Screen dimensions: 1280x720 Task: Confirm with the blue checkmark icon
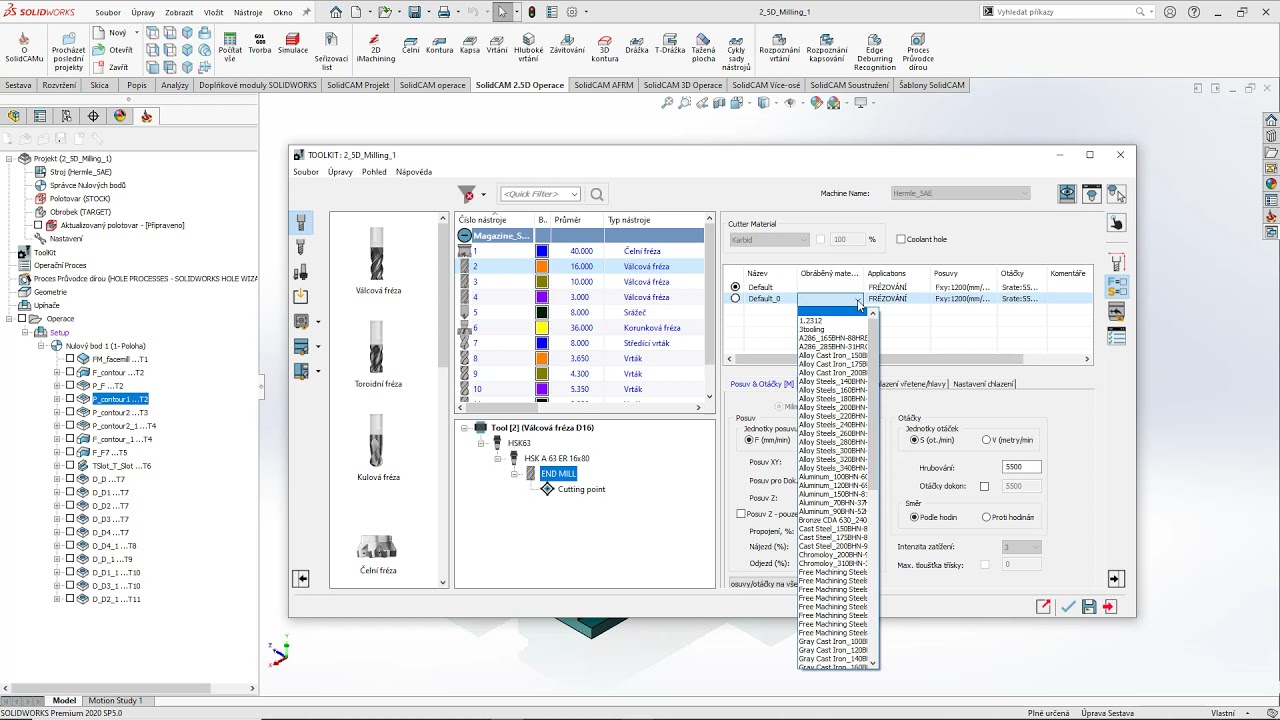tap(1068, 606)
